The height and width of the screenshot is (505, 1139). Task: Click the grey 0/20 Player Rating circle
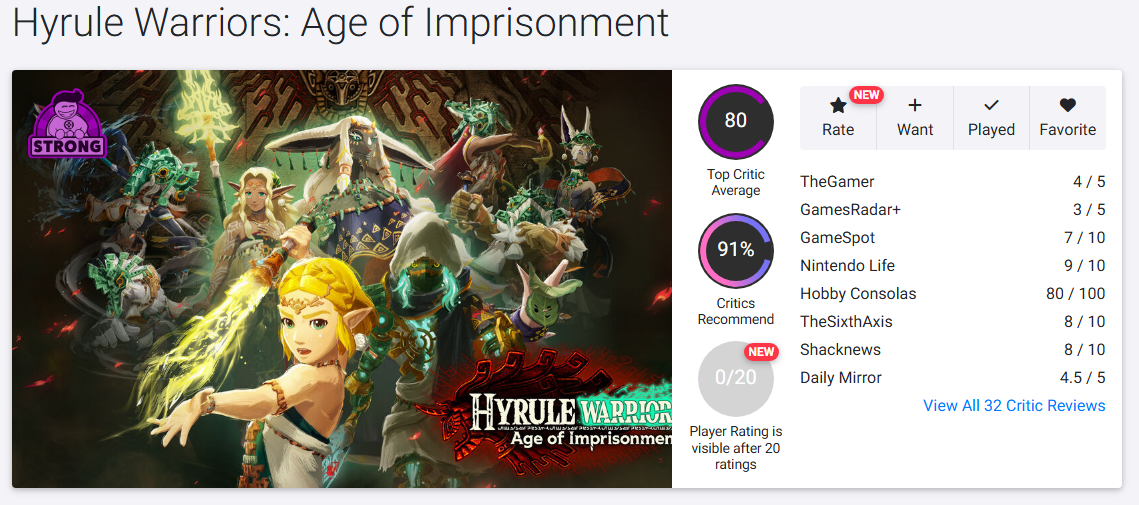click(735, 378)
